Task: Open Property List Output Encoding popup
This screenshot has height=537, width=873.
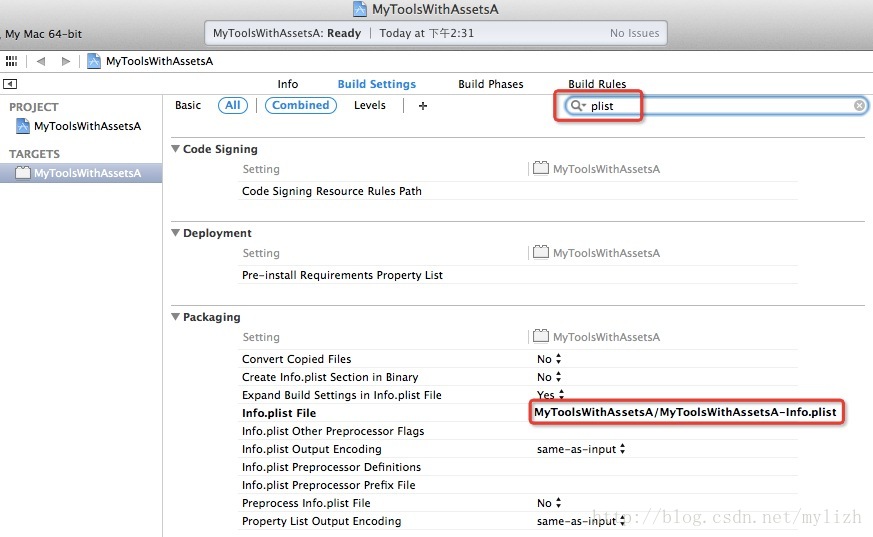Action: coord(581,521)
